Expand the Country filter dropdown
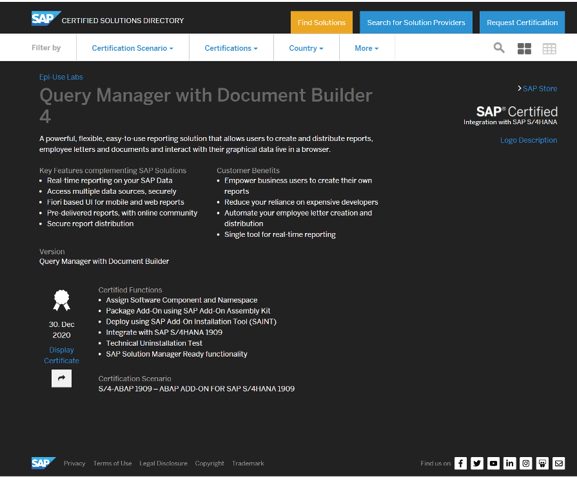 click(x=306, y=48)
